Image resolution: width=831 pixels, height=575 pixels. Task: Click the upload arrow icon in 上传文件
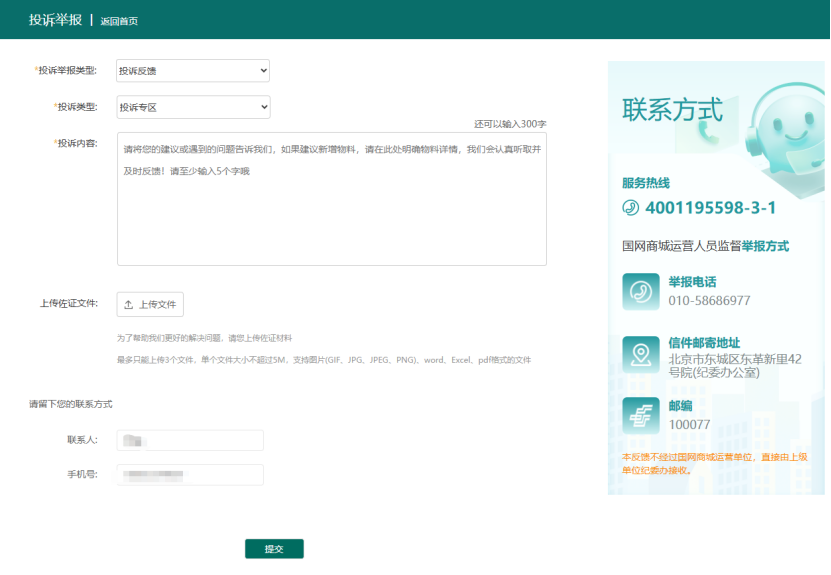coord(128,305)
